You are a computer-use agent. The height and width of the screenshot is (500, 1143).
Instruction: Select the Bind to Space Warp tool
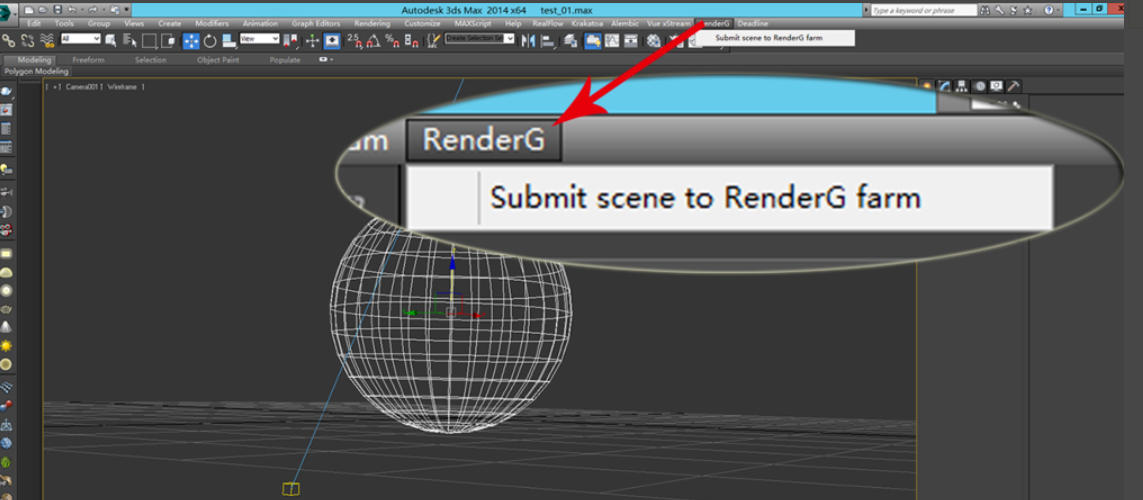coord(47,40)
